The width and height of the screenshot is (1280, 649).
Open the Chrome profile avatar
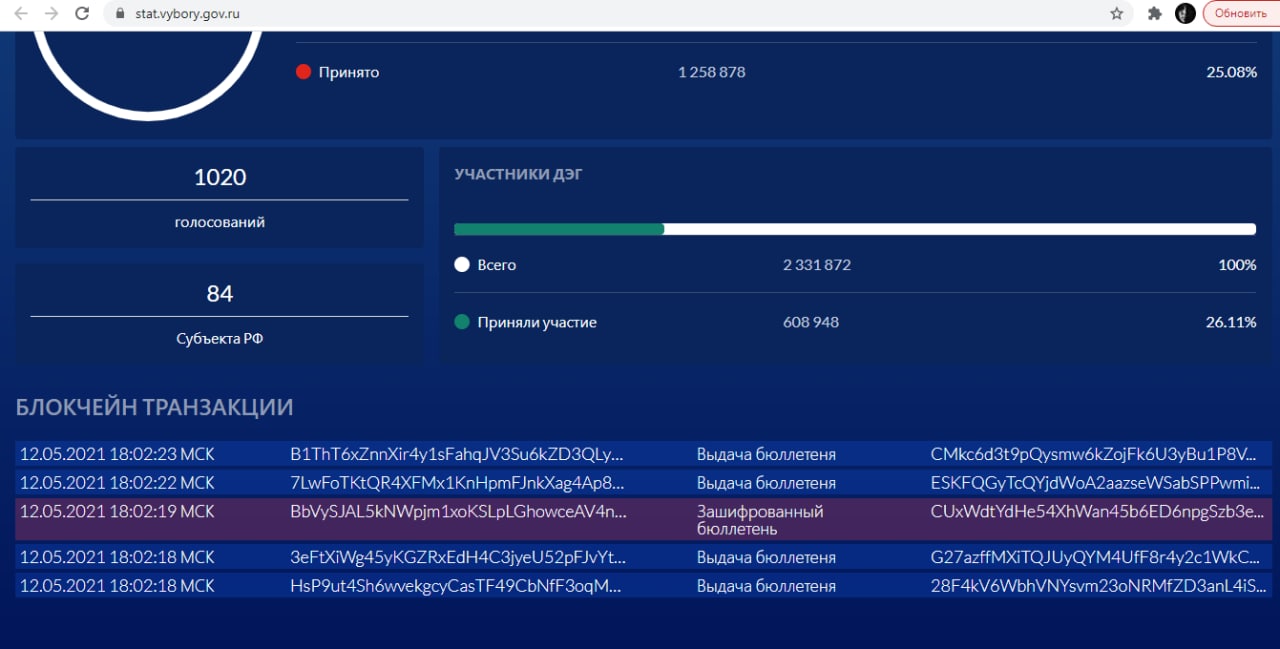[1185, 14]
